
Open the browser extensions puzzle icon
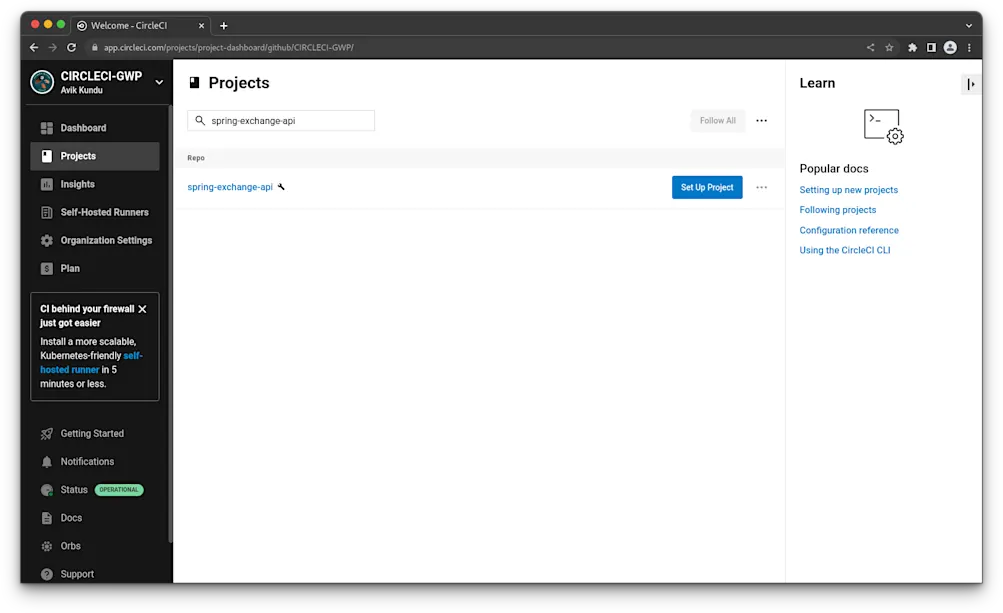click(912, 47)
